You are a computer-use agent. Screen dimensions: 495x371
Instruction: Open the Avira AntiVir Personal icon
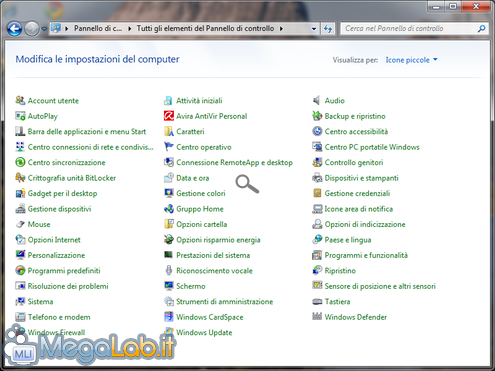click(169, 116)
